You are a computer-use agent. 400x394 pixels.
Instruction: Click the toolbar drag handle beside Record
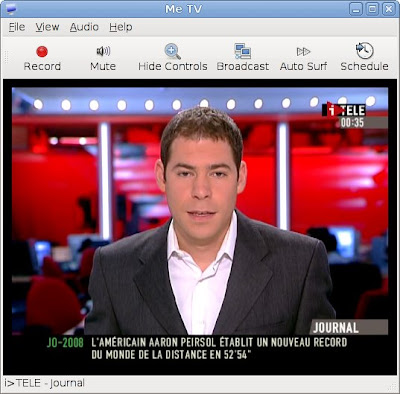click(6, 57)
